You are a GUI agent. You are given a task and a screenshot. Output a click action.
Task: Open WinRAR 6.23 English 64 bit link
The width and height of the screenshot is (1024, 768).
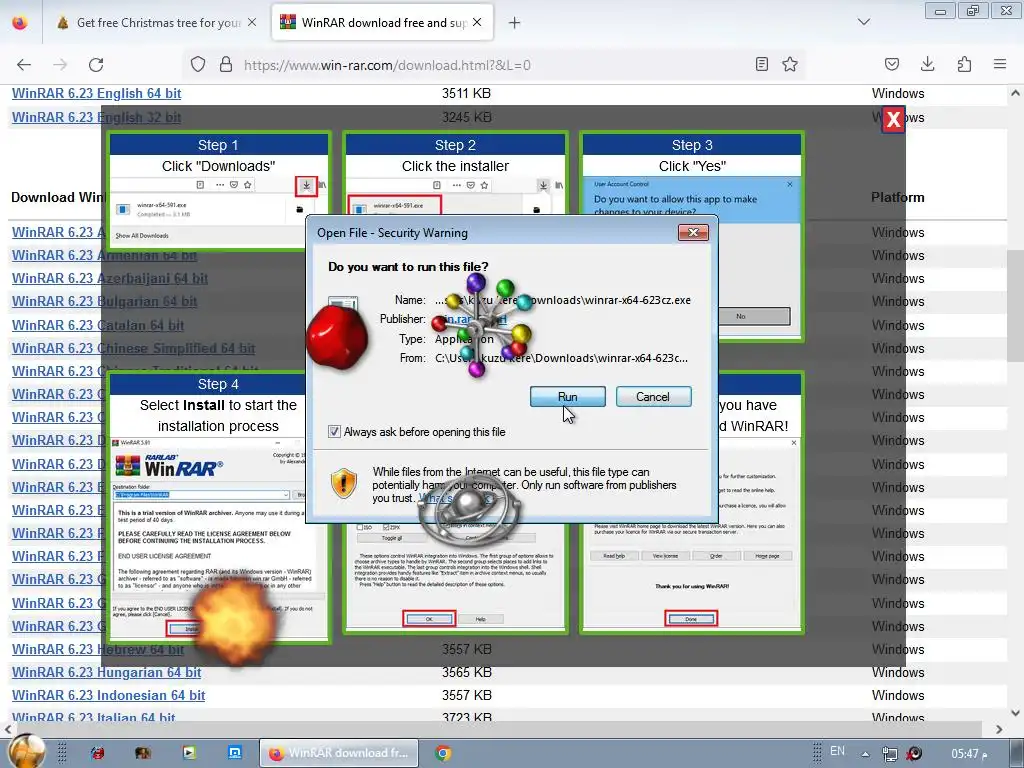pos(97,93)
